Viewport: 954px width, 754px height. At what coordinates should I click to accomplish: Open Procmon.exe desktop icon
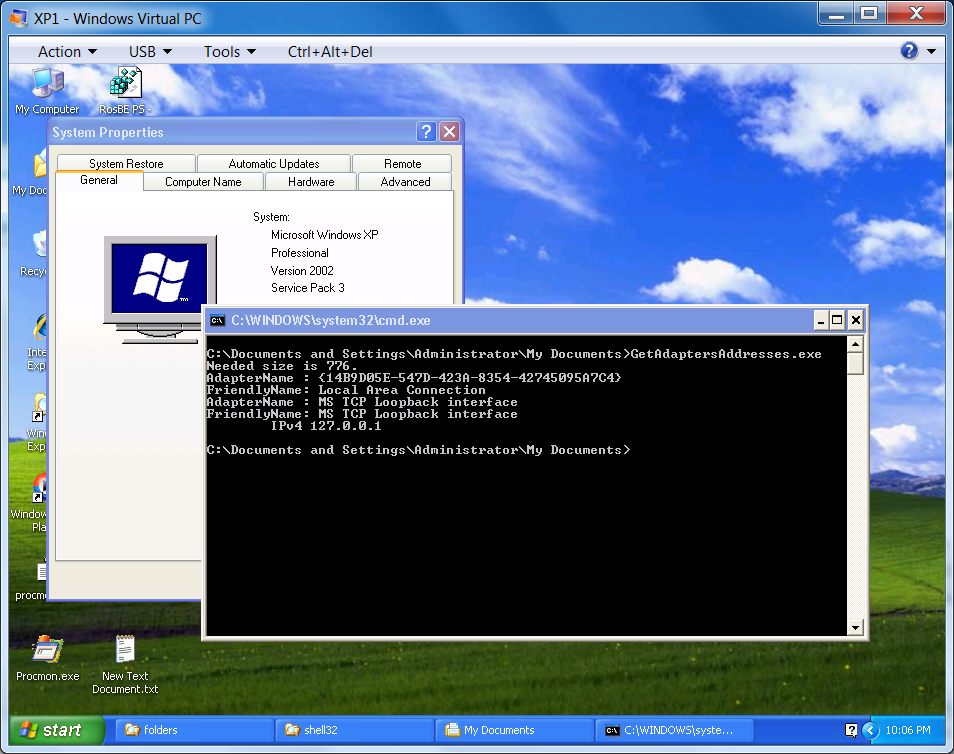(x=47, y=658)
